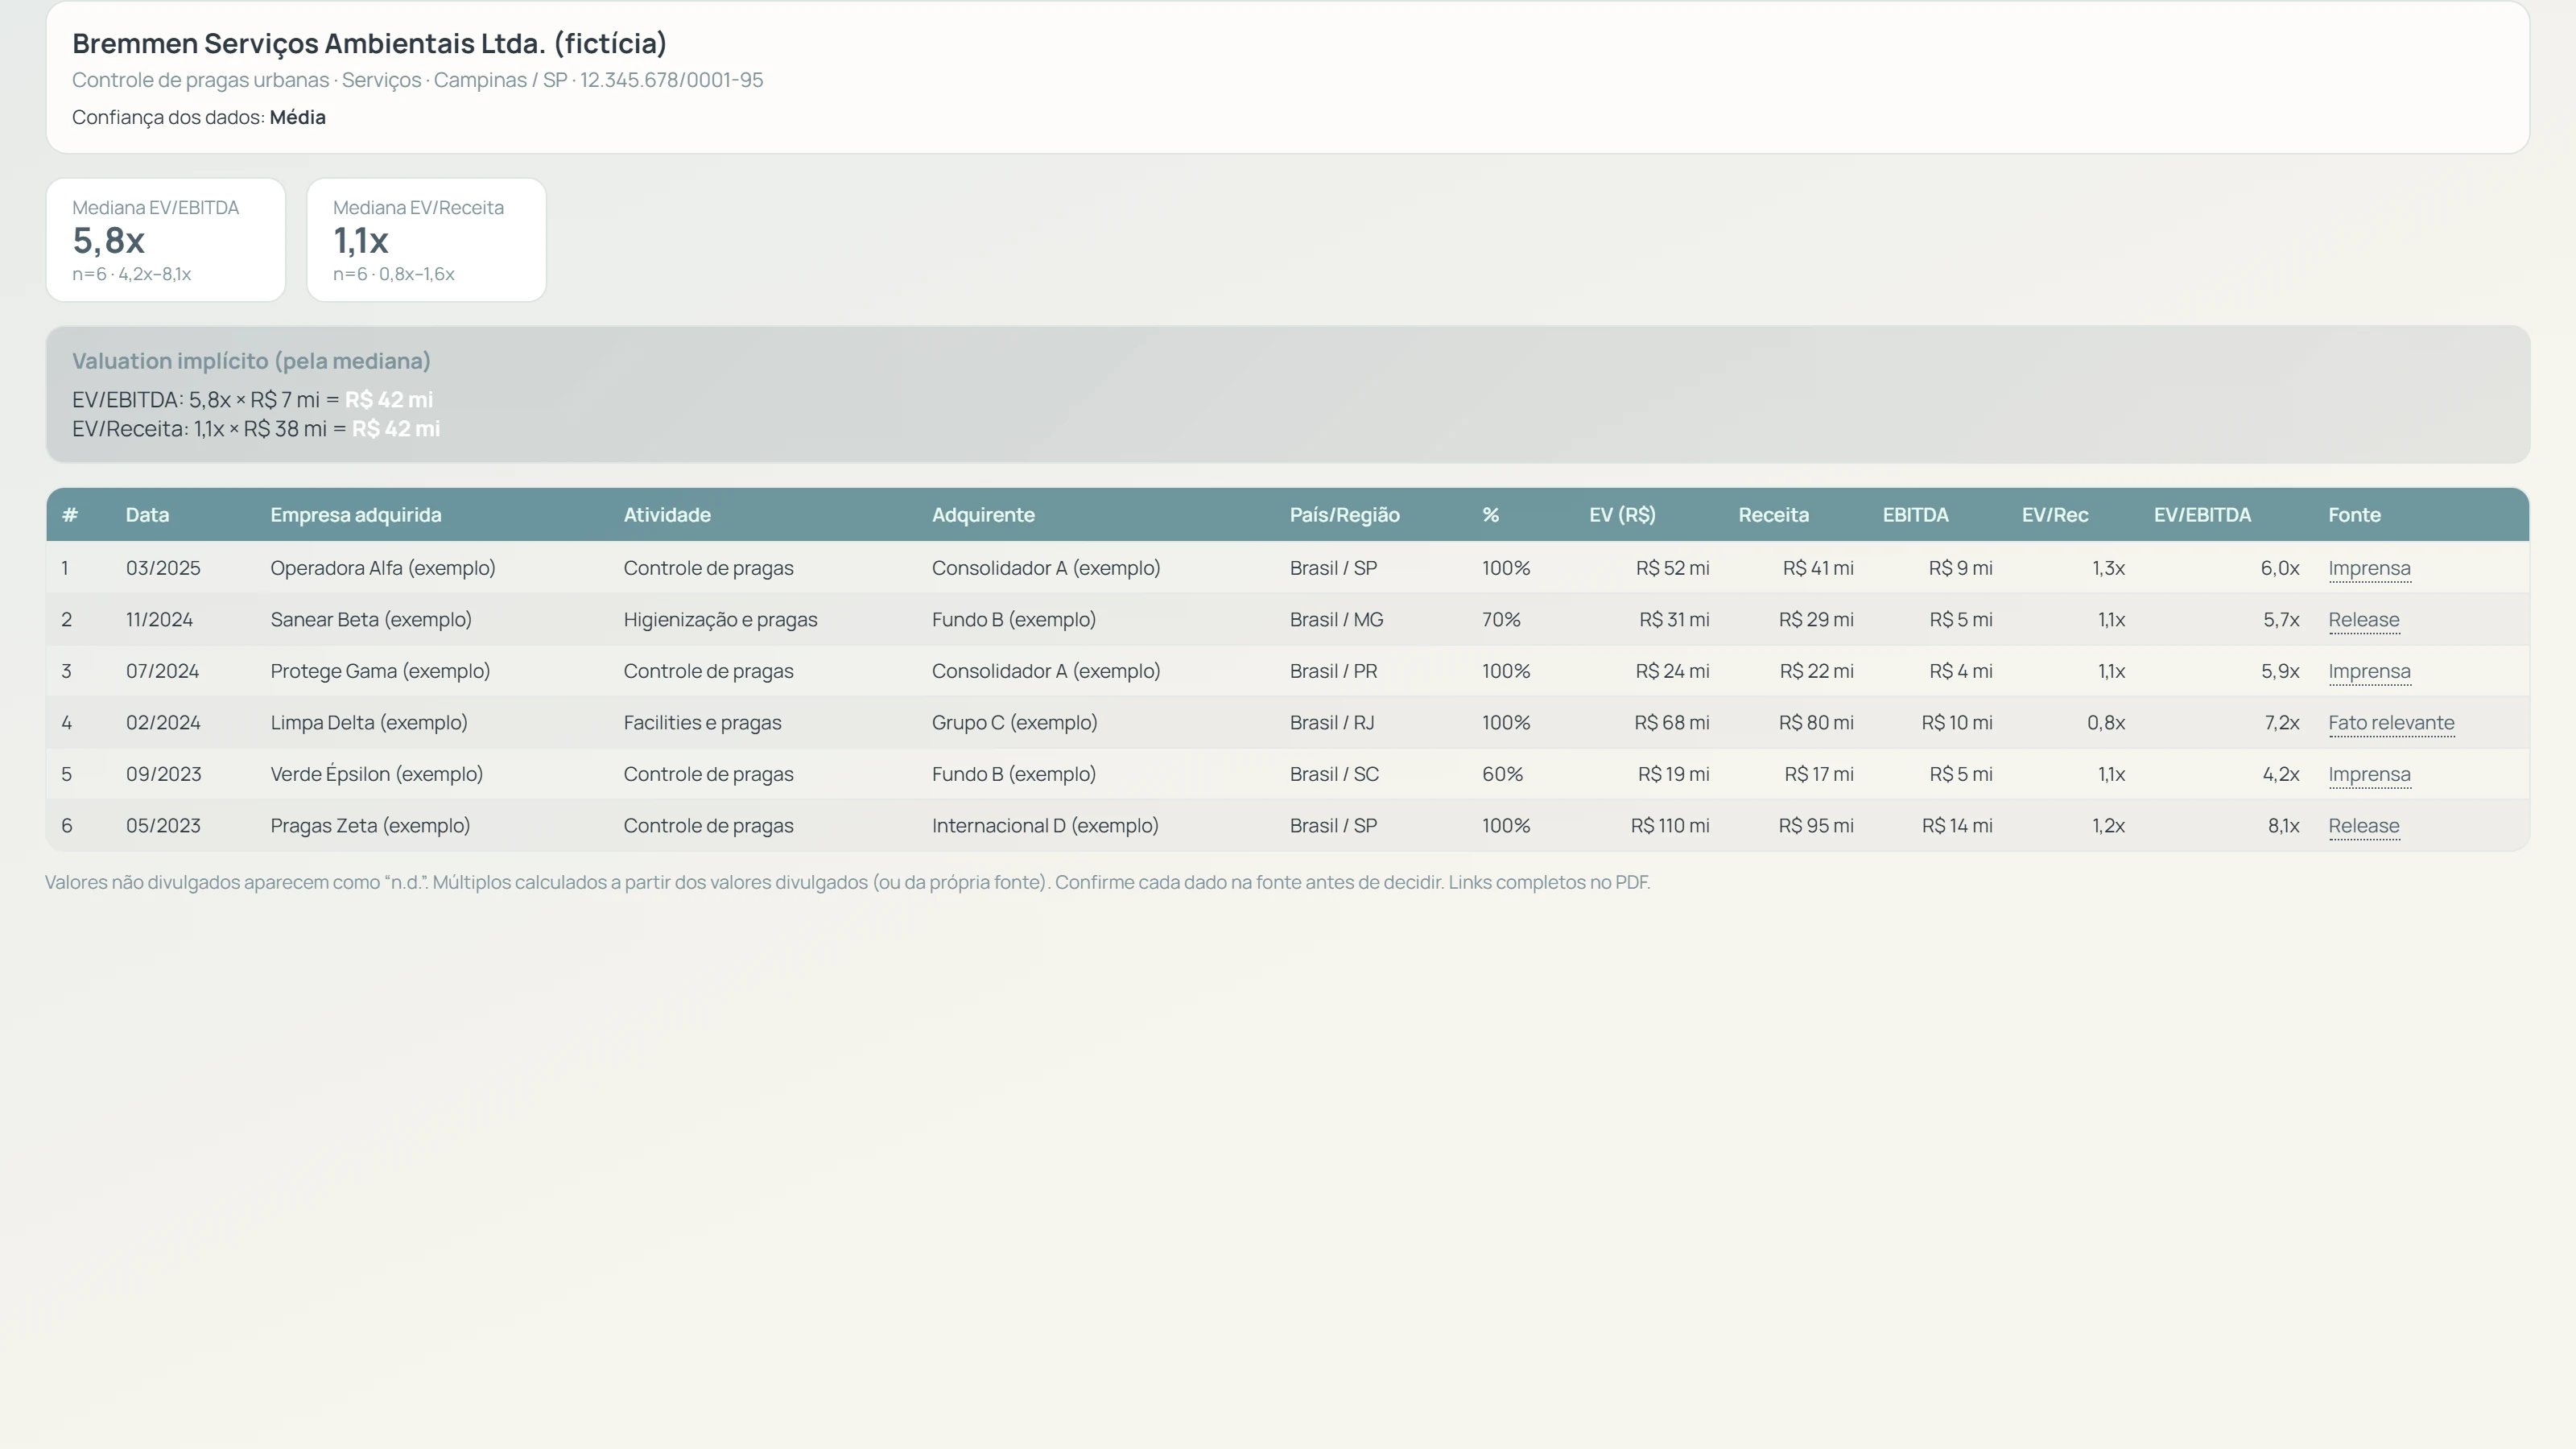Click the Grupo C (exemplo) acquirer cell
Image resolution: width=2576 pixels, height=1449 pixels.
[1014, 723]
